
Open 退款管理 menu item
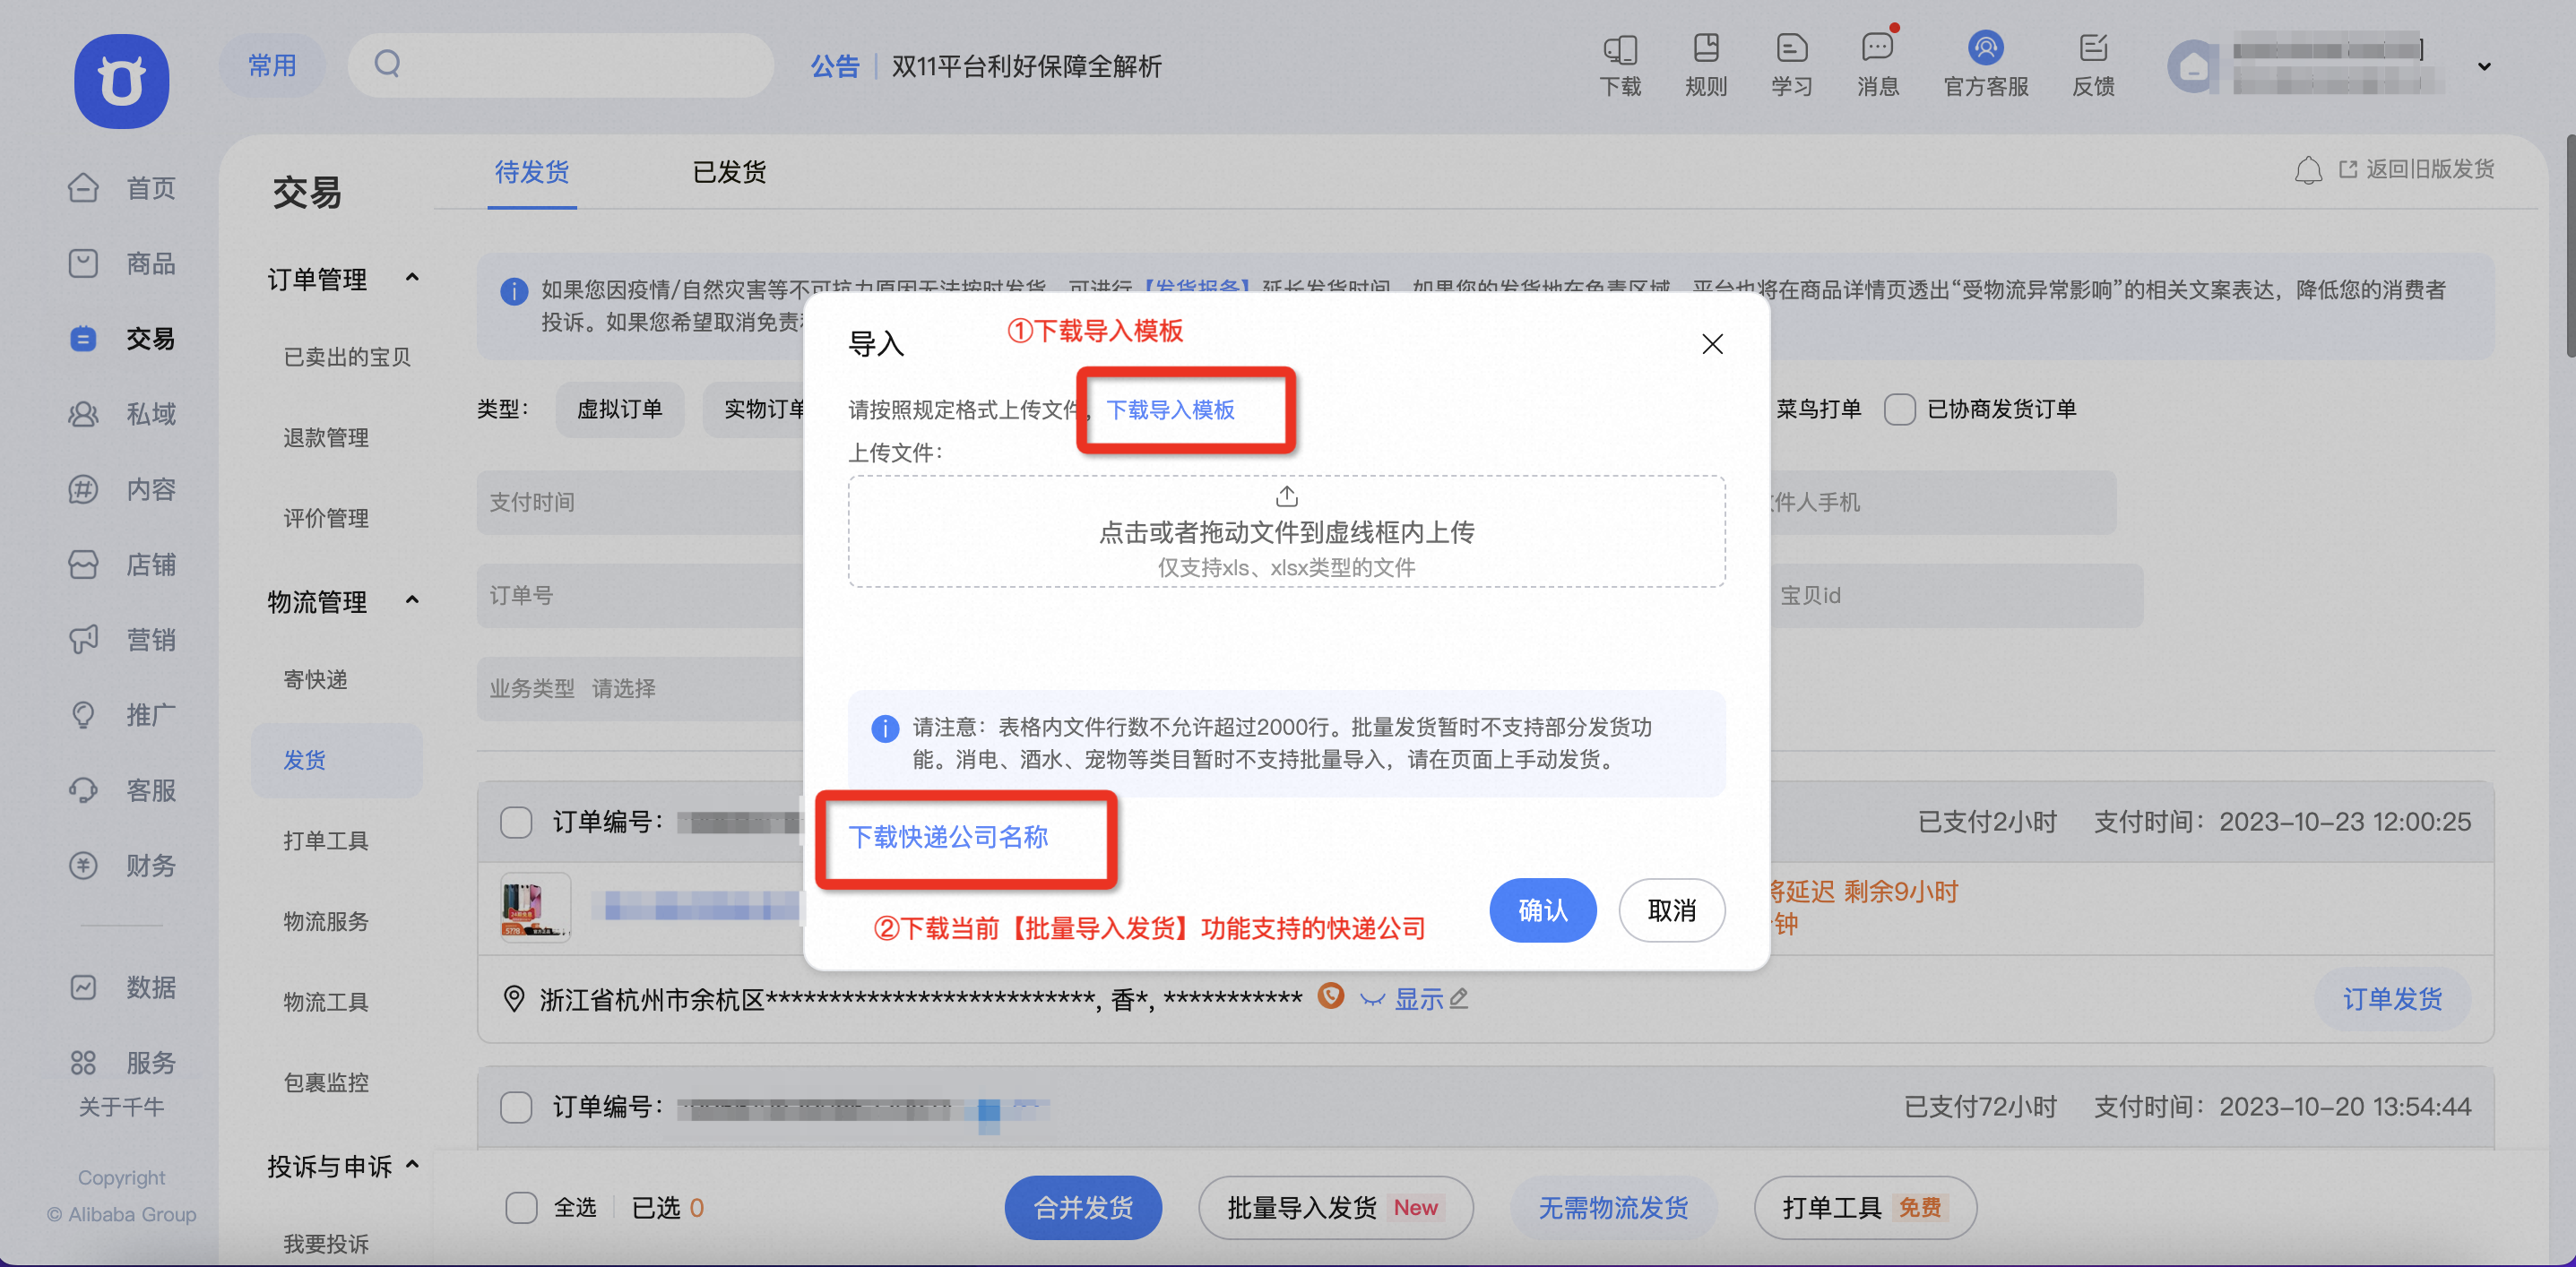tap(326, 437)
